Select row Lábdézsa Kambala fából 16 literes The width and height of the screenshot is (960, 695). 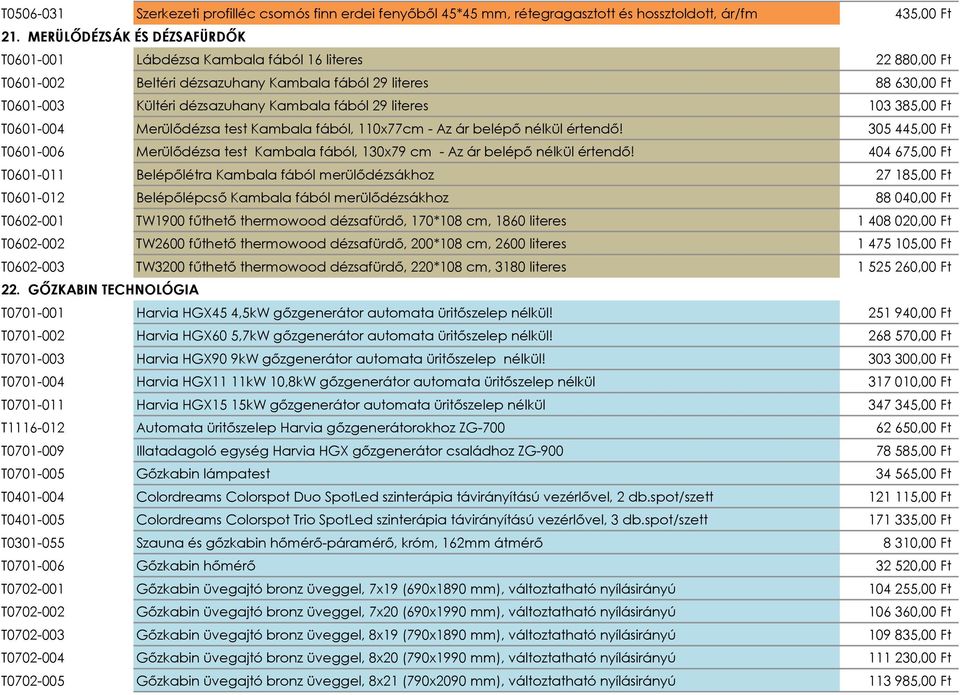pos(487,59)
